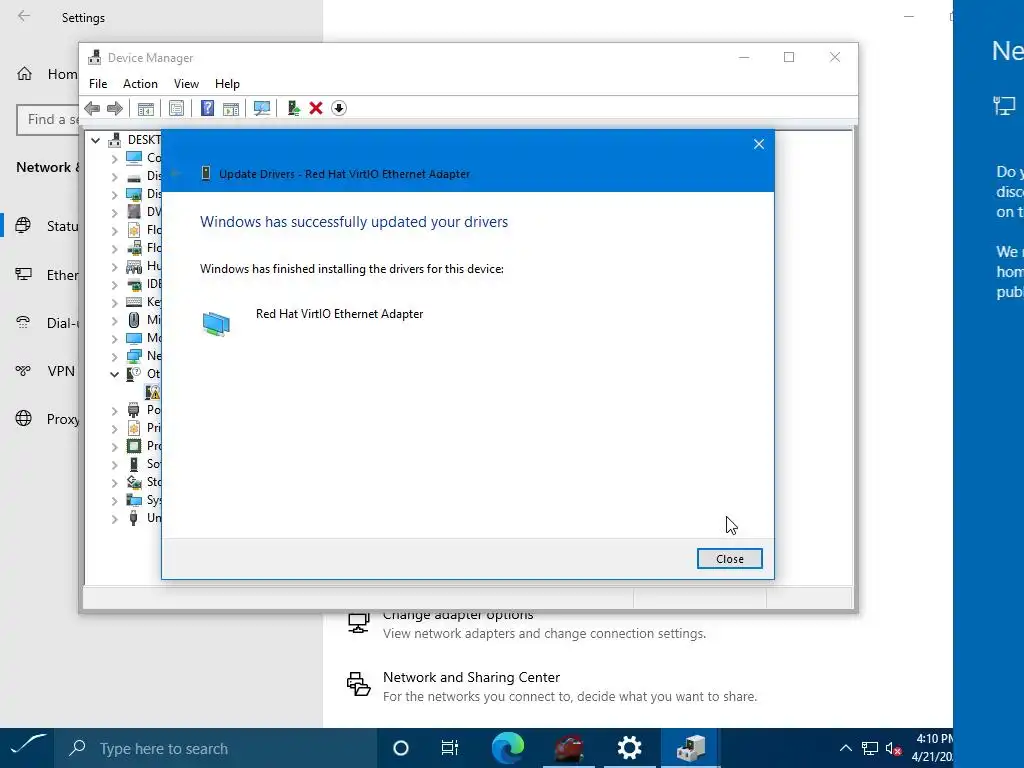Click the X on the Update Drivers dialog
The width and height of the screenshot is (1024, 768).
[x=759, y=144]
